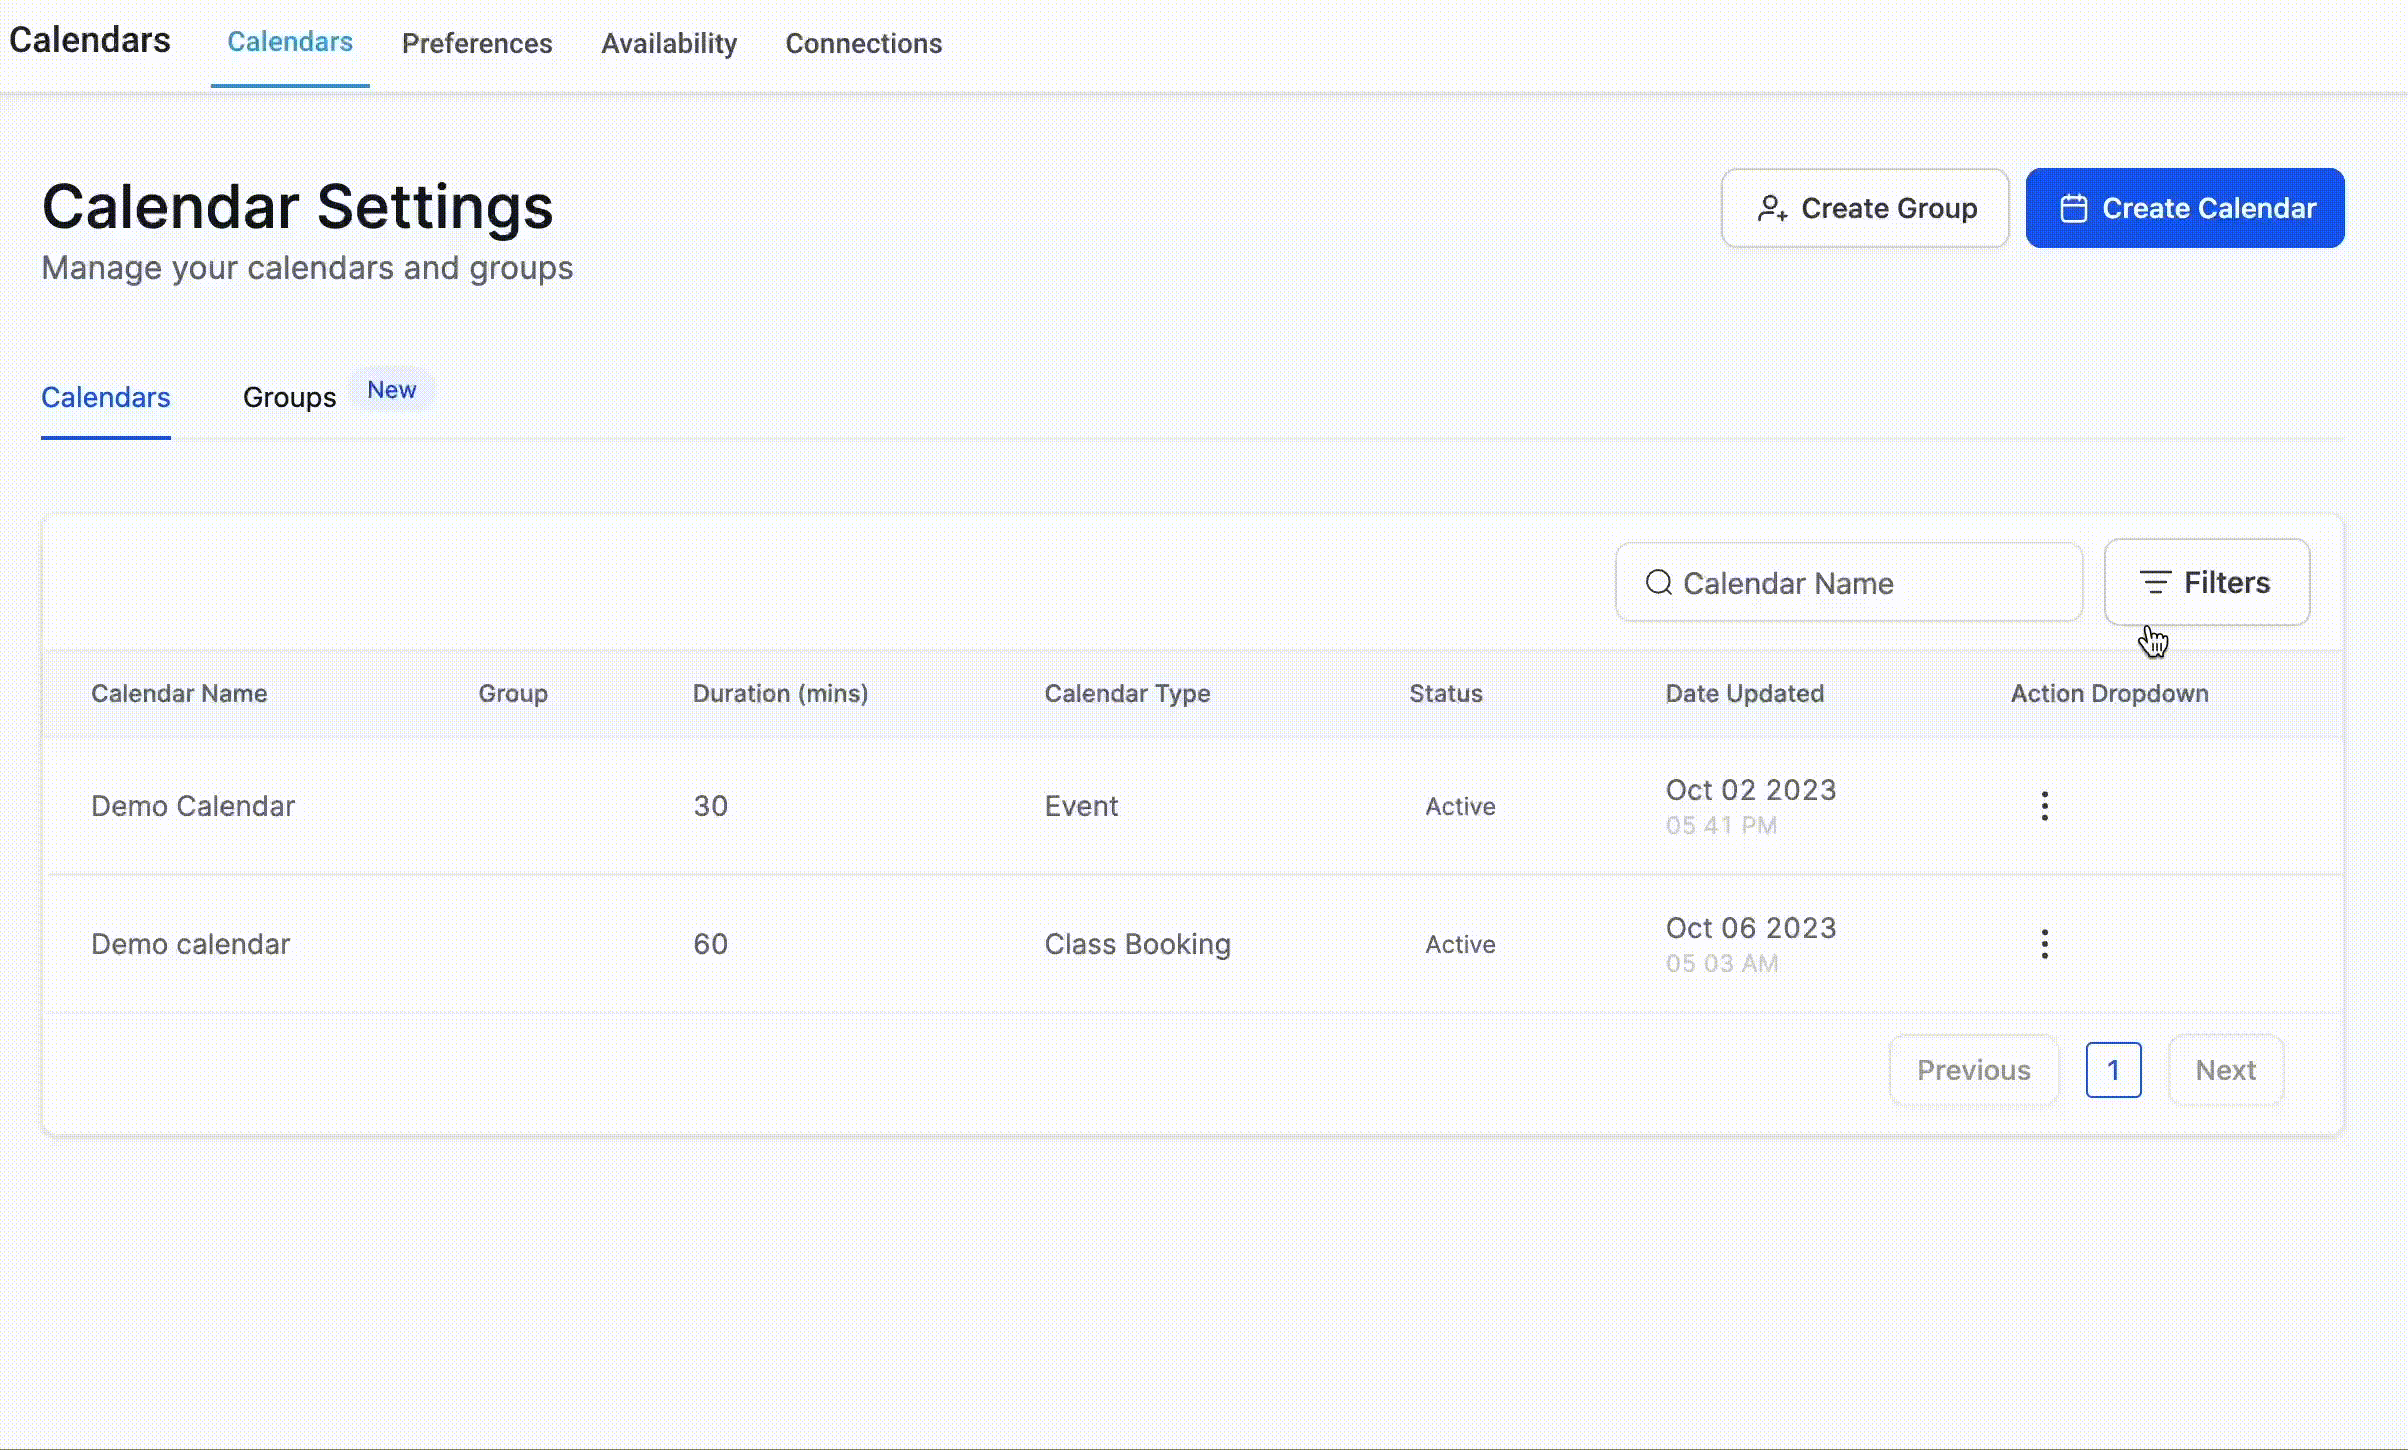
Task: Open Preferences in top navigation
Action: pyautogui.click(x=477, y=43)
